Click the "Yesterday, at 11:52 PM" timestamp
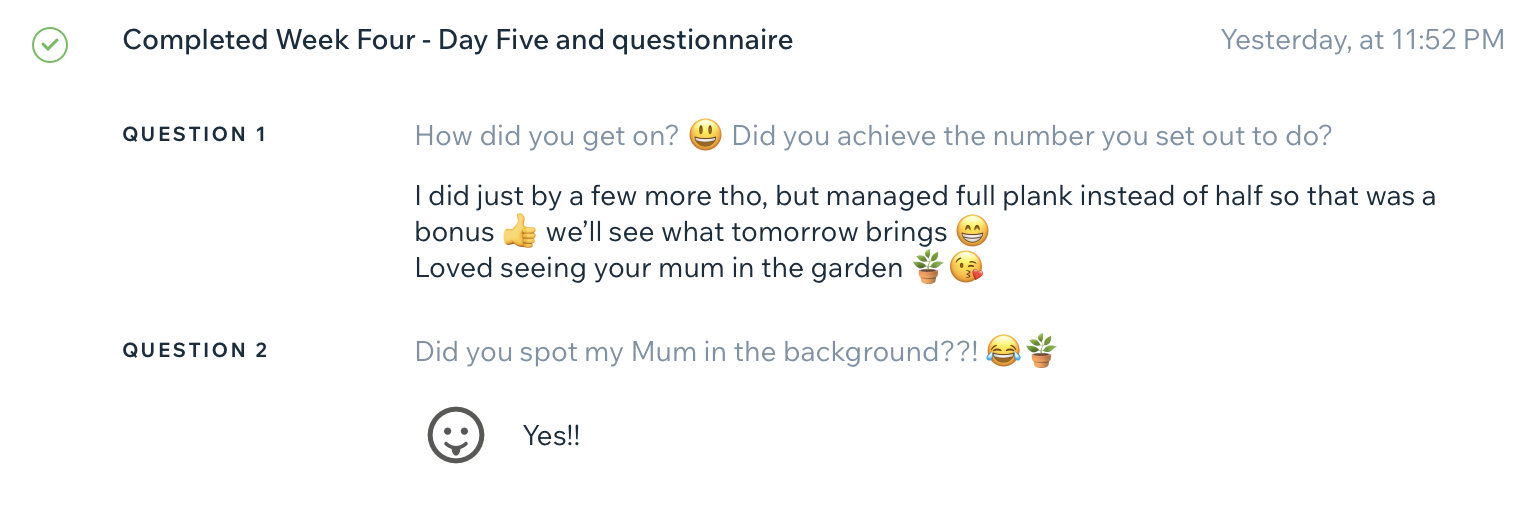 tap(1362, 41)
